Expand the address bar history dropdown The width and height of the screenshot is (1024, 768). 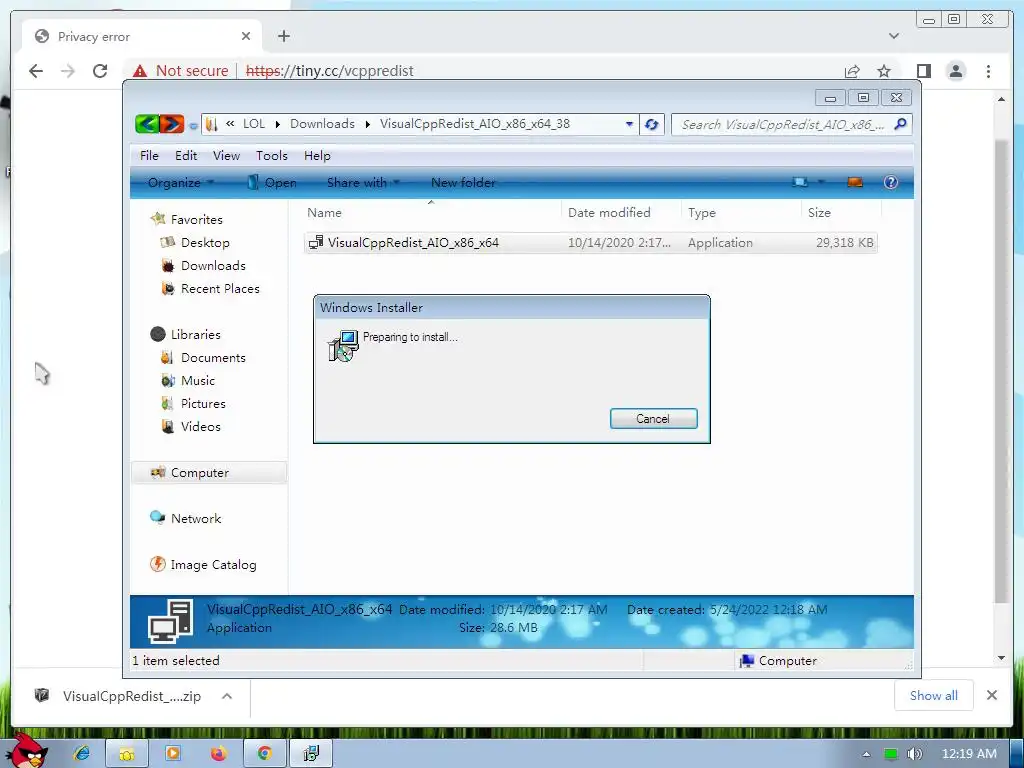pyautogui.click(x=629, y=124)
